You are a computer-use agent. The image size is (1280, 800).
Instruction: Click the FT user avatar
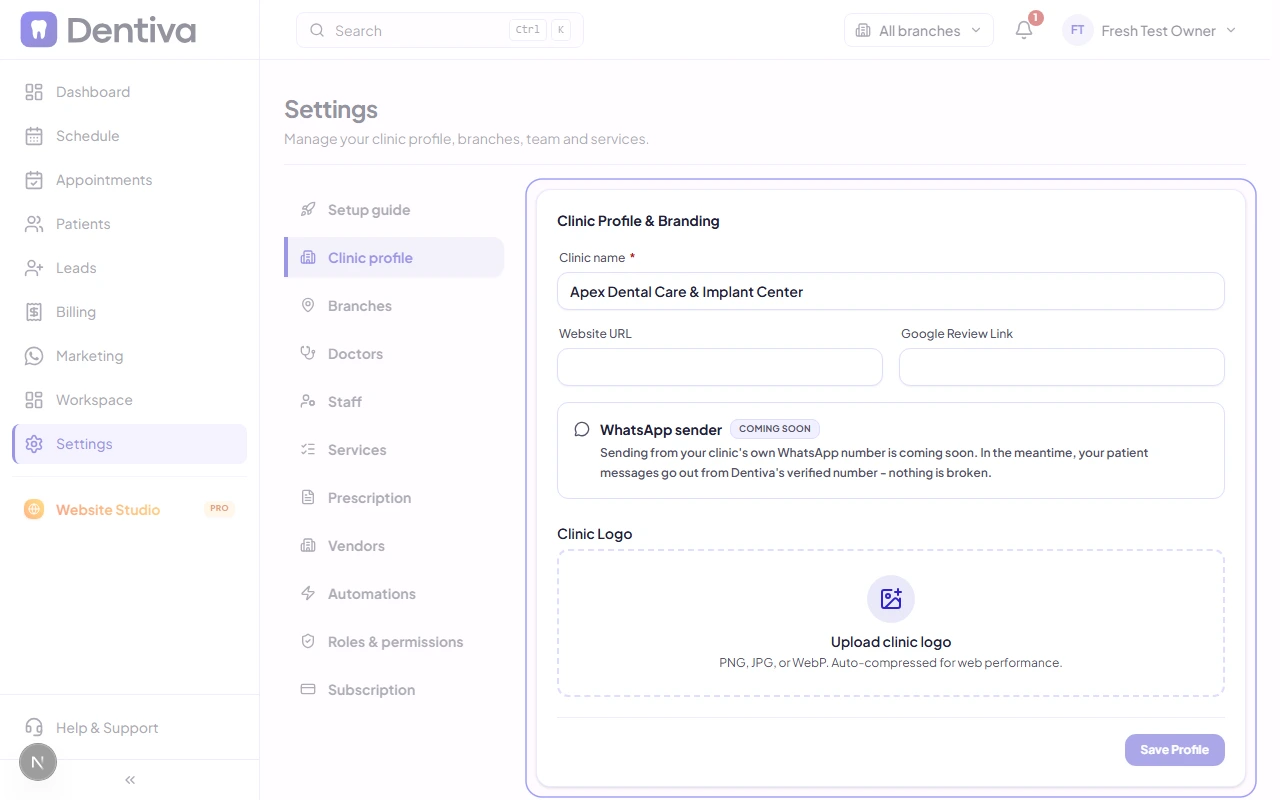click(x=1078, y=30)
